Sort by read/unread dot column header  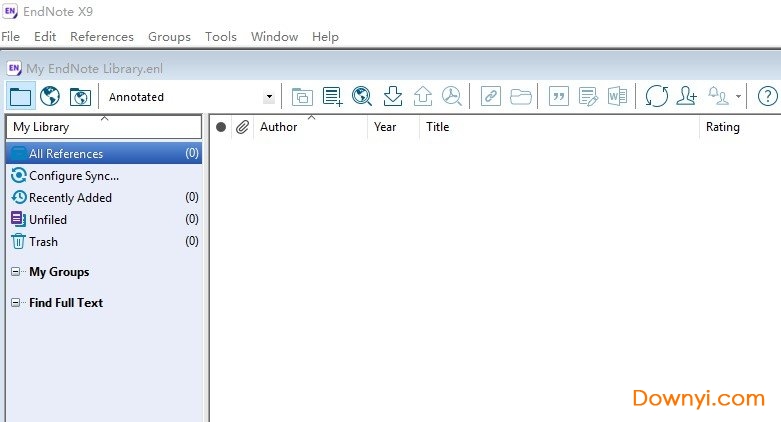coord(221,127)
